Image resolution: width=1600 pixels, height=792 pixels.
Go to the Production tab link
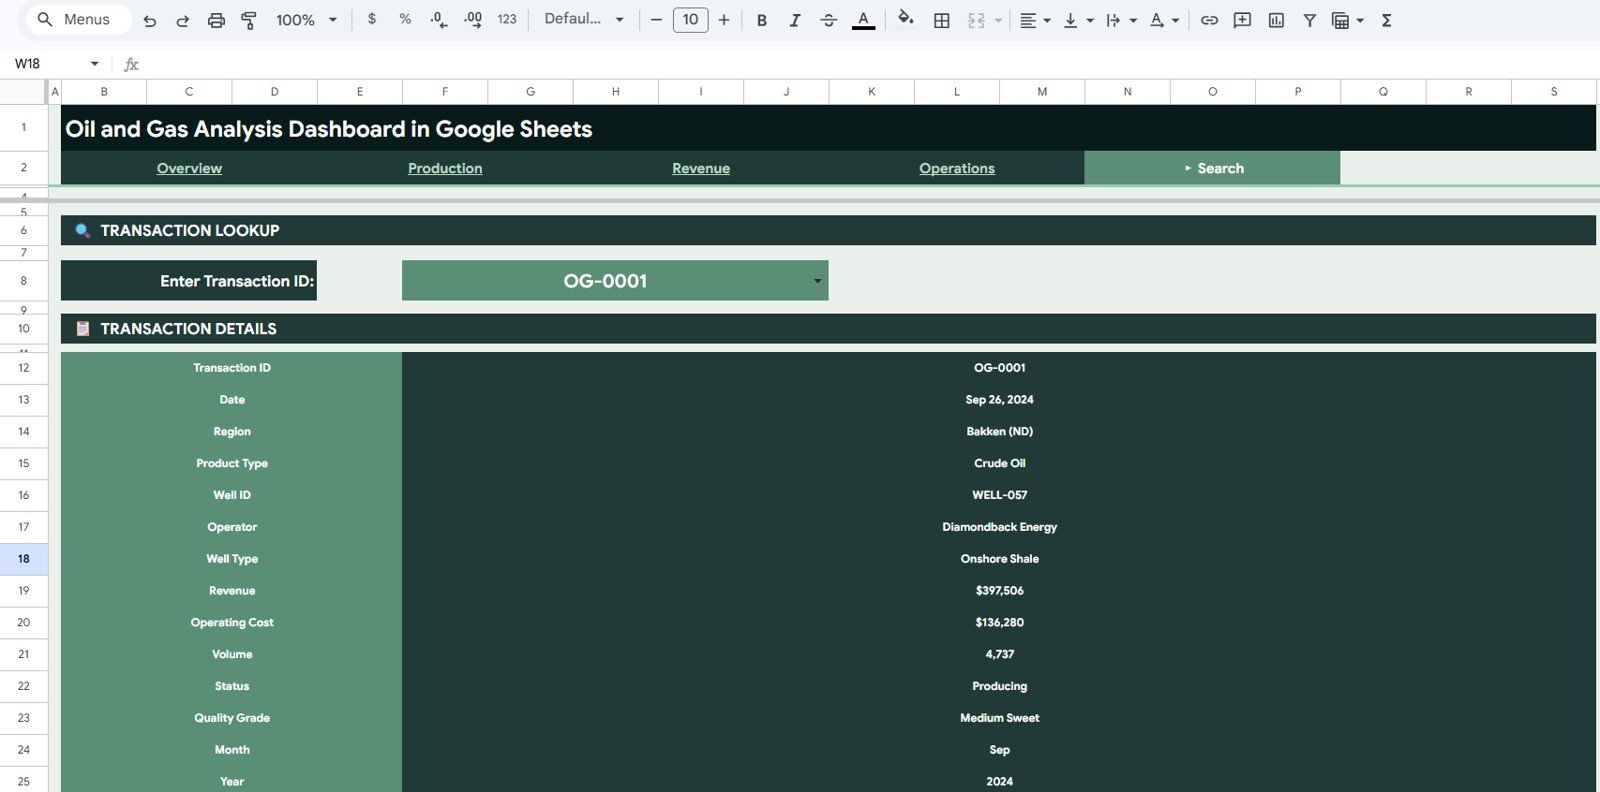click(x=445, y=168)
